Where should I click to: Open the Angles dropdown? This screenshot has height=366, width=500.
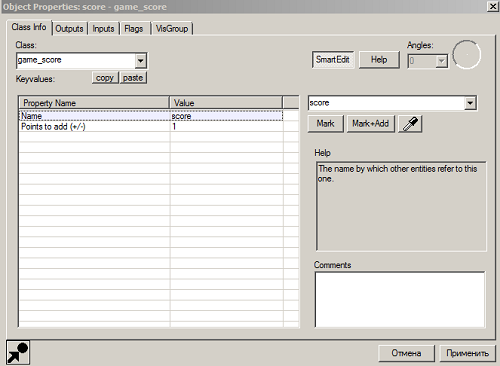[442, 61]
